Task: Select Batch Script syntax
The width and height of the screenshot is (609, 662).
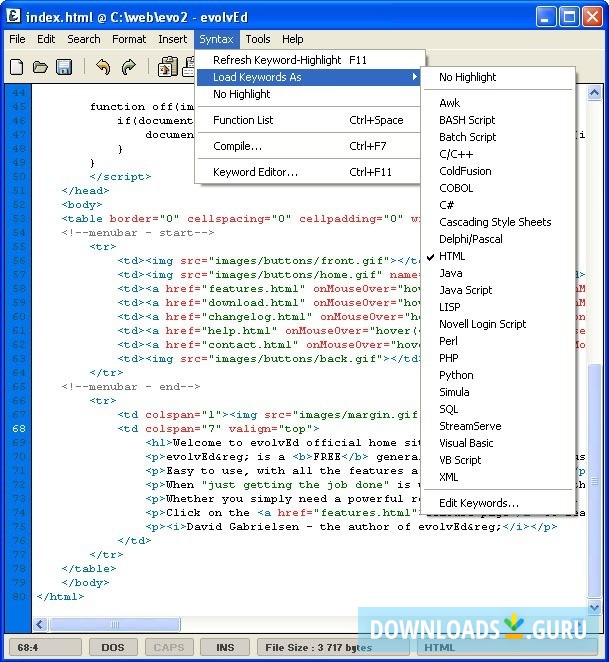Action: [x=498, y=137]
